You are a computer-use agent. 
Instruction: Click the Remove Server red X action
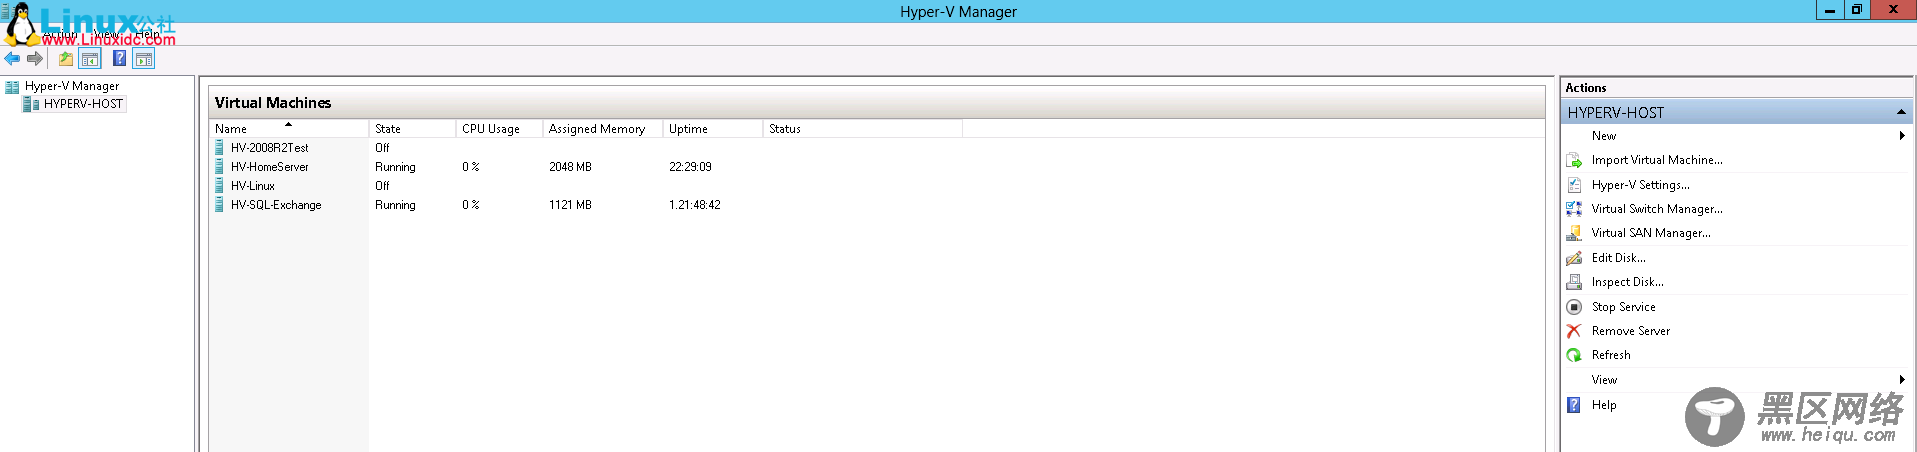coord(1574,331)
